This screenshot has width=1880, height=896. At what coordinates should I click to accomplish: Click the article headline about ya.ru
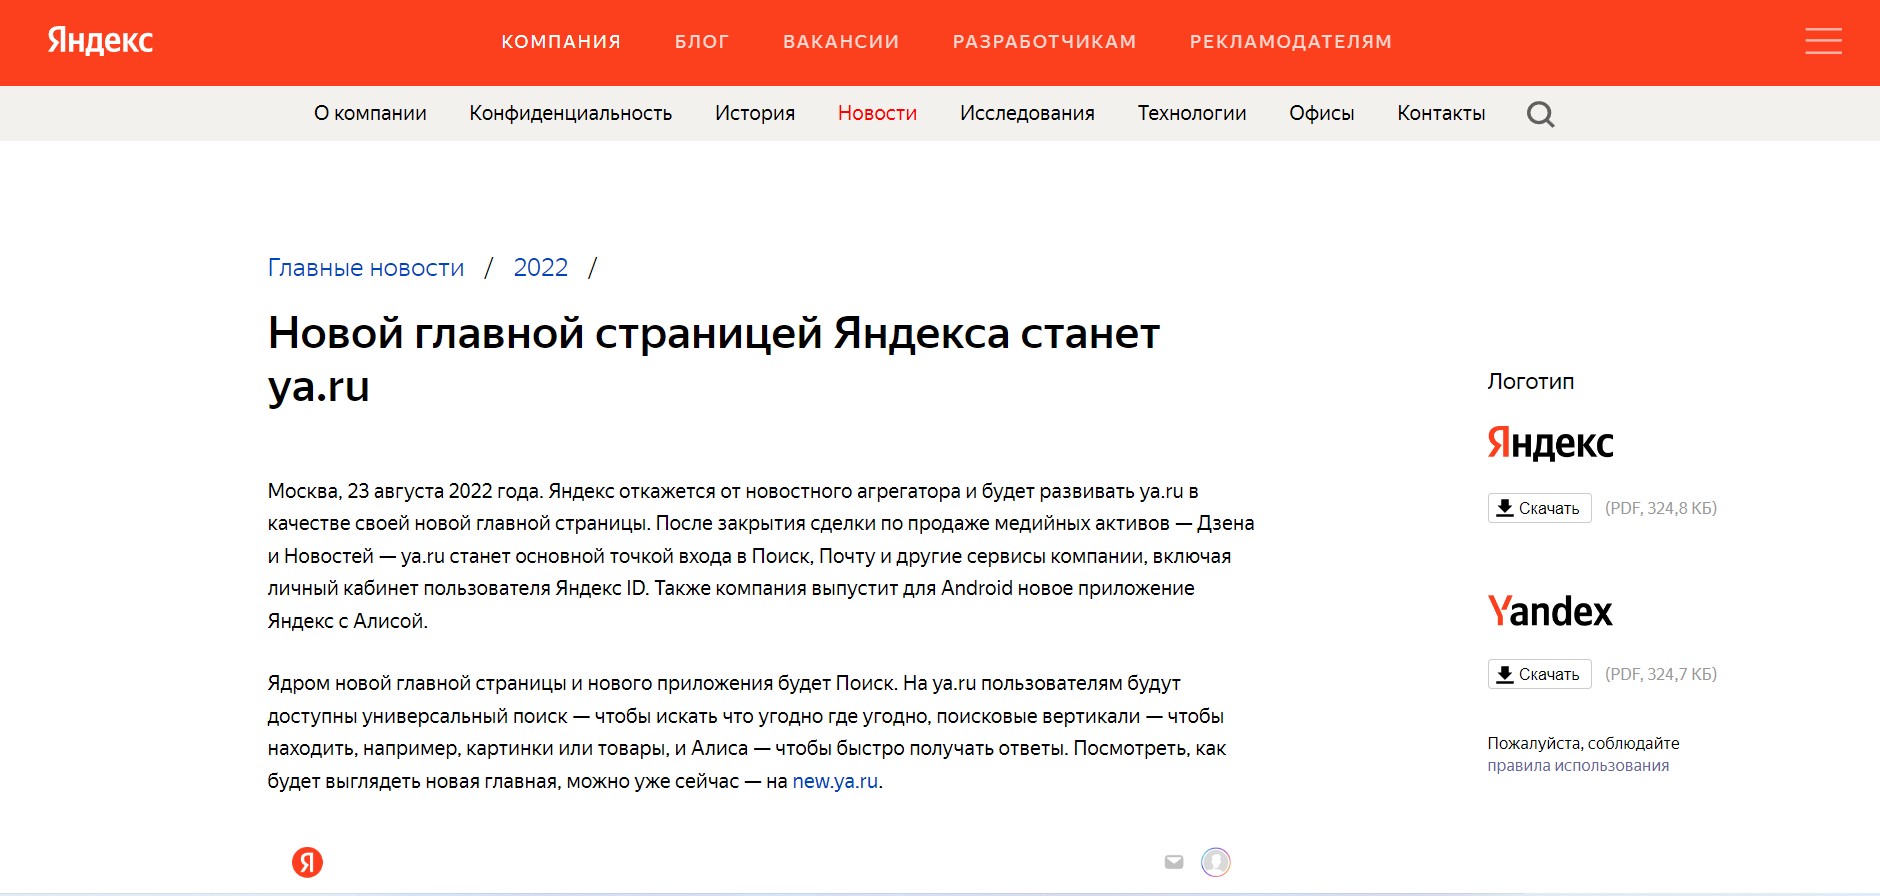click(x=713, y=359)
